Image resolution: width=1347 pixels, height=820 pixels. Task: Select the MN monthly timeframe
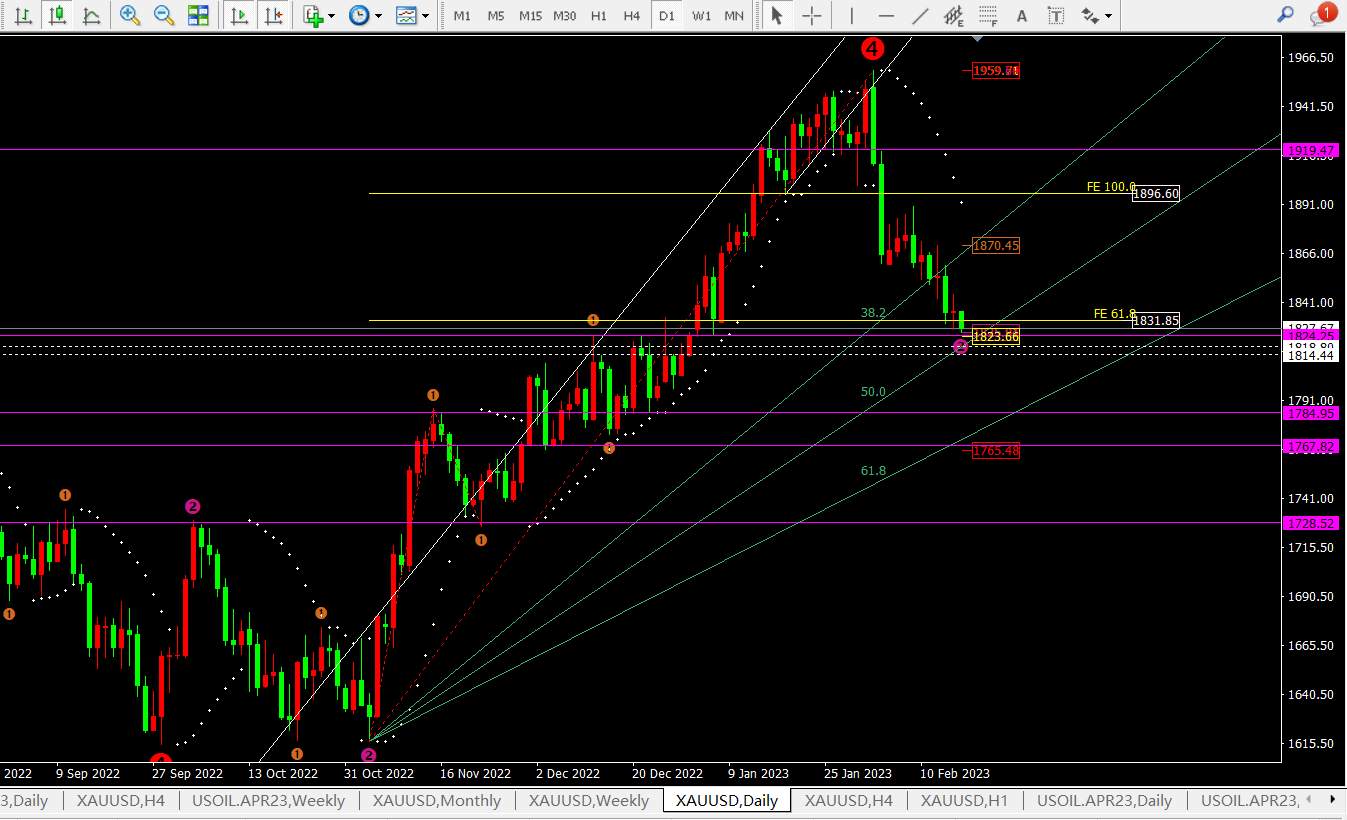click(x=734, y=16)
